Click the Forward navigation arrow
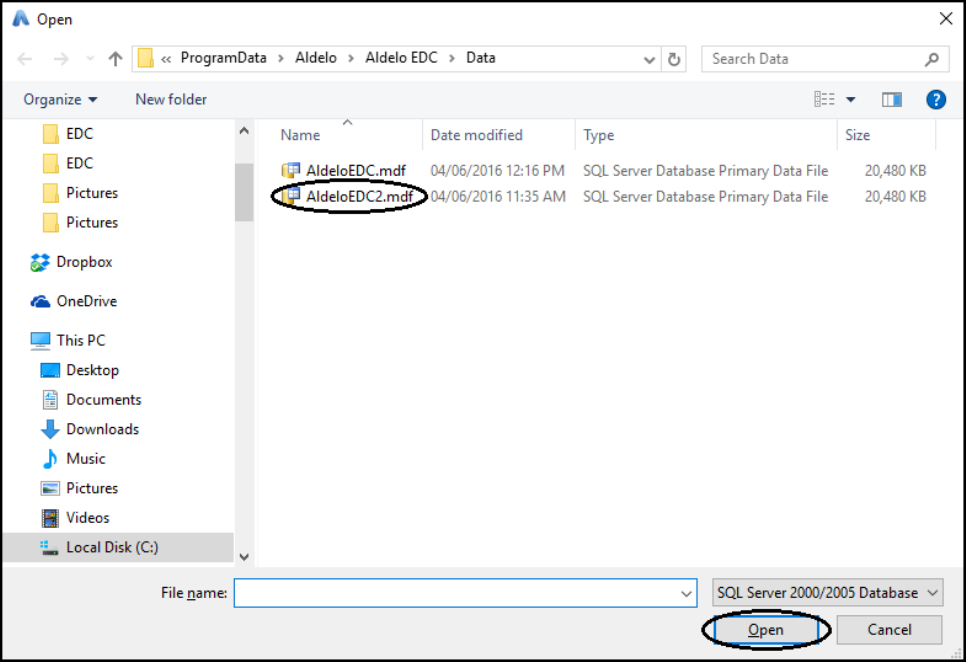The width and height of the screenshot is (966, 662). tap(61, 59)
